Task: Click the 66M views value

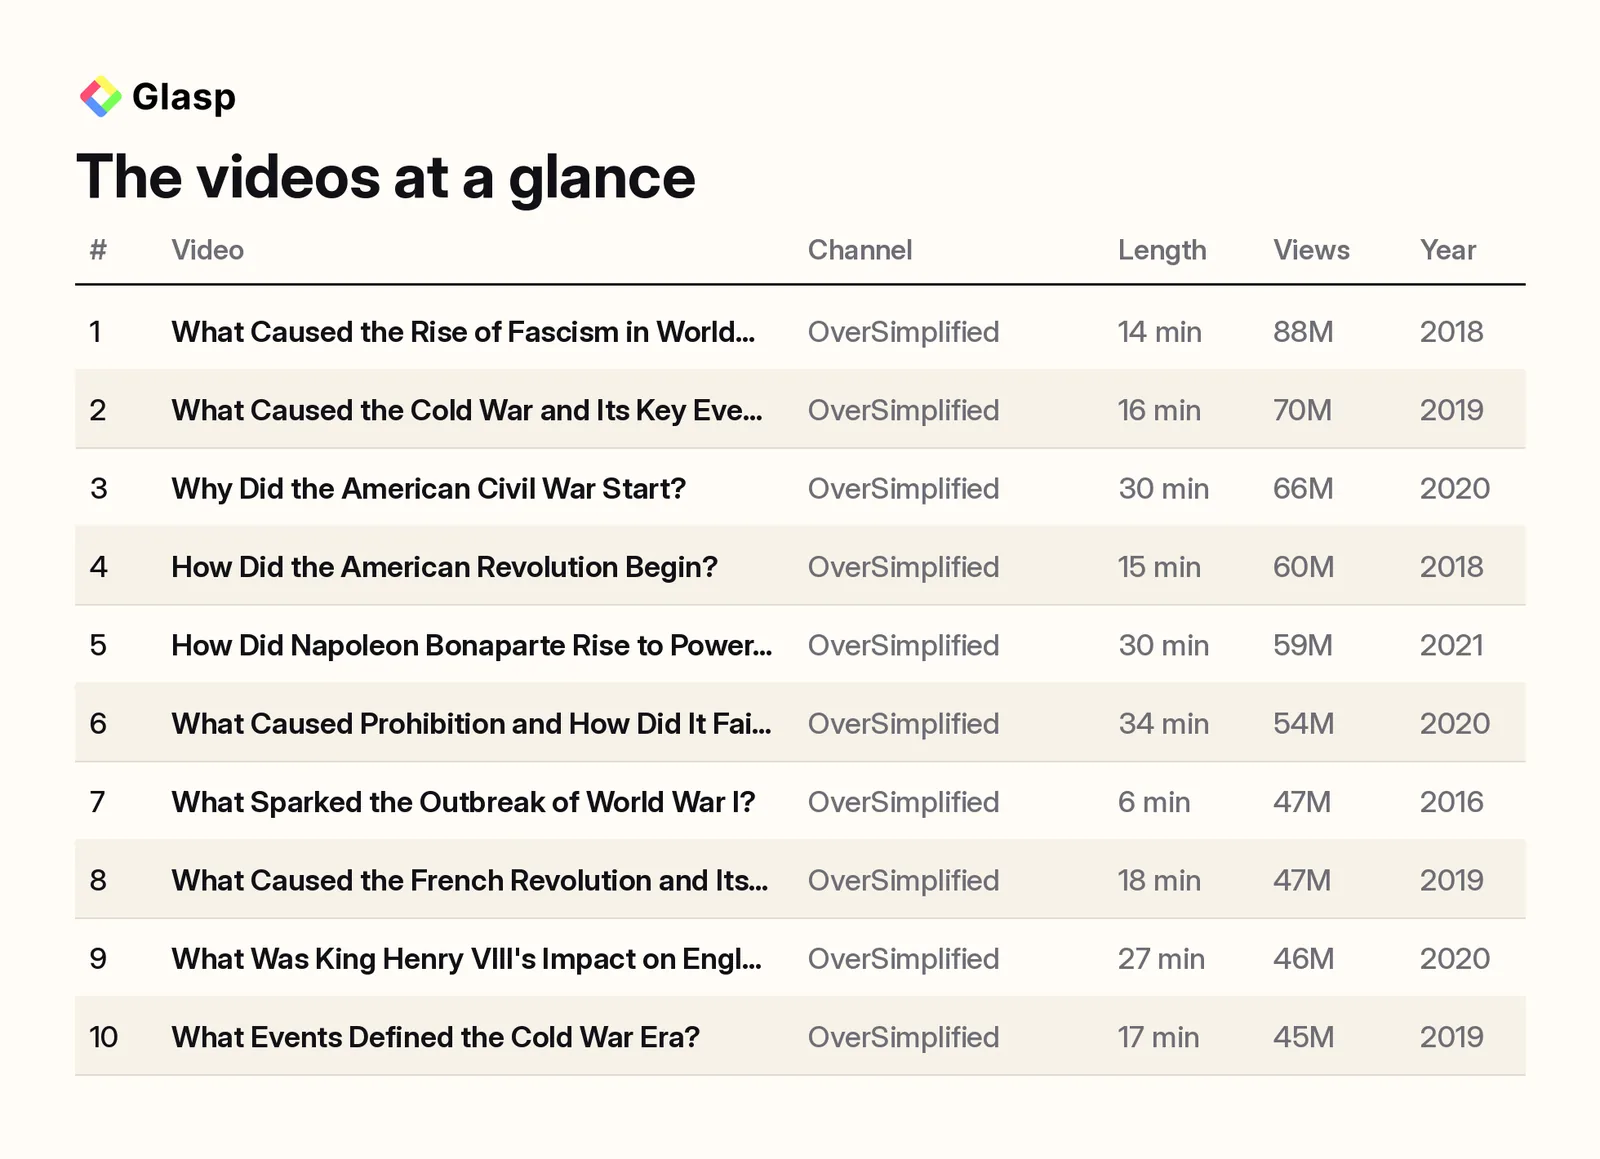Action: pos(1303,489)
